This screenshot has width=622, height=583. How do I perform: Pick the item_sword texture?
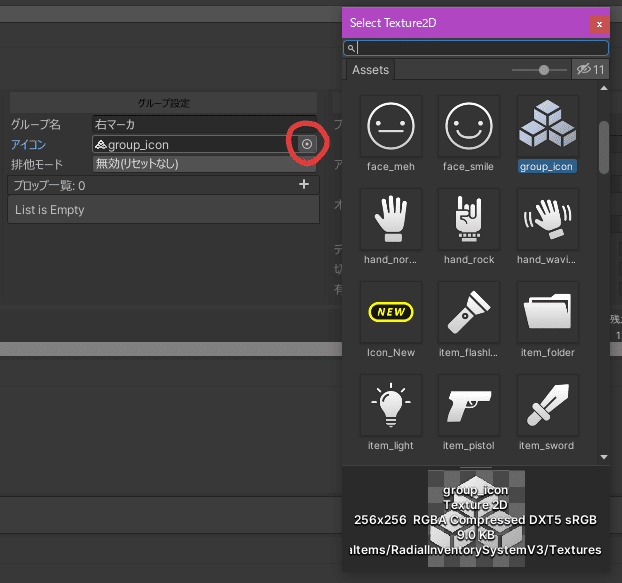(x=547, y=405)
